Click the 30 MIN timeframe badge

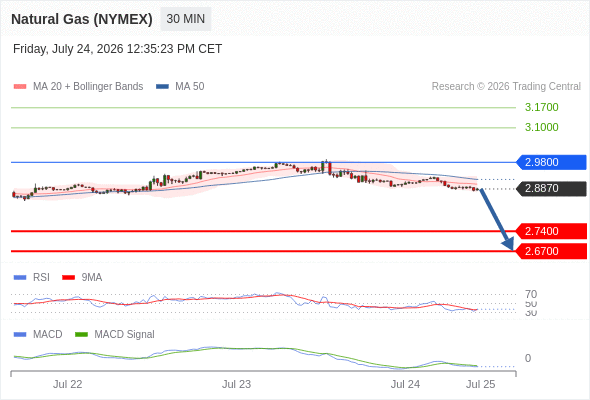[x=186, y=19]
